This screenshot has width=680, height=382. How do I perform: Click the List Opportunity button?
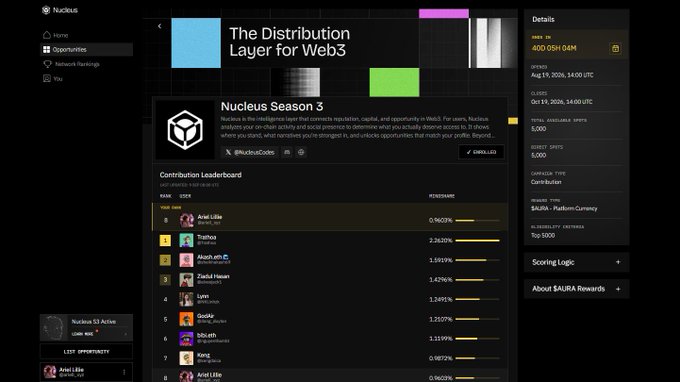pyautogui.click(x=86, y=352)
